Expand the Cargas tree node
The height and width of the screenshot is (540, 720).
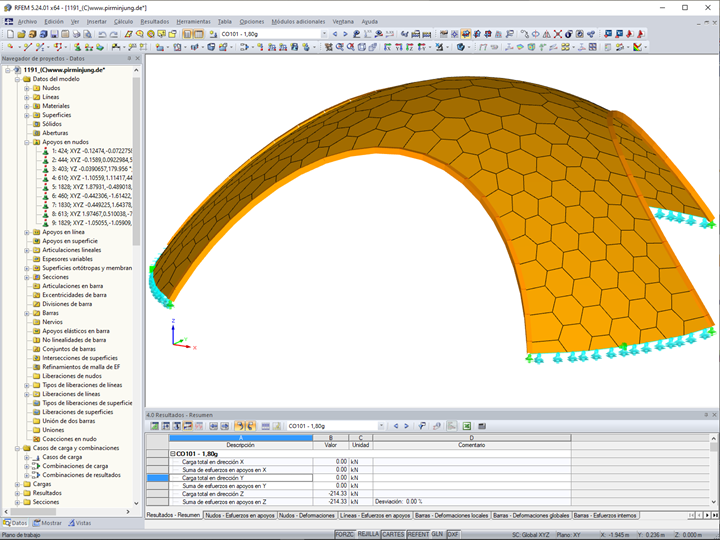click(17, 484)
